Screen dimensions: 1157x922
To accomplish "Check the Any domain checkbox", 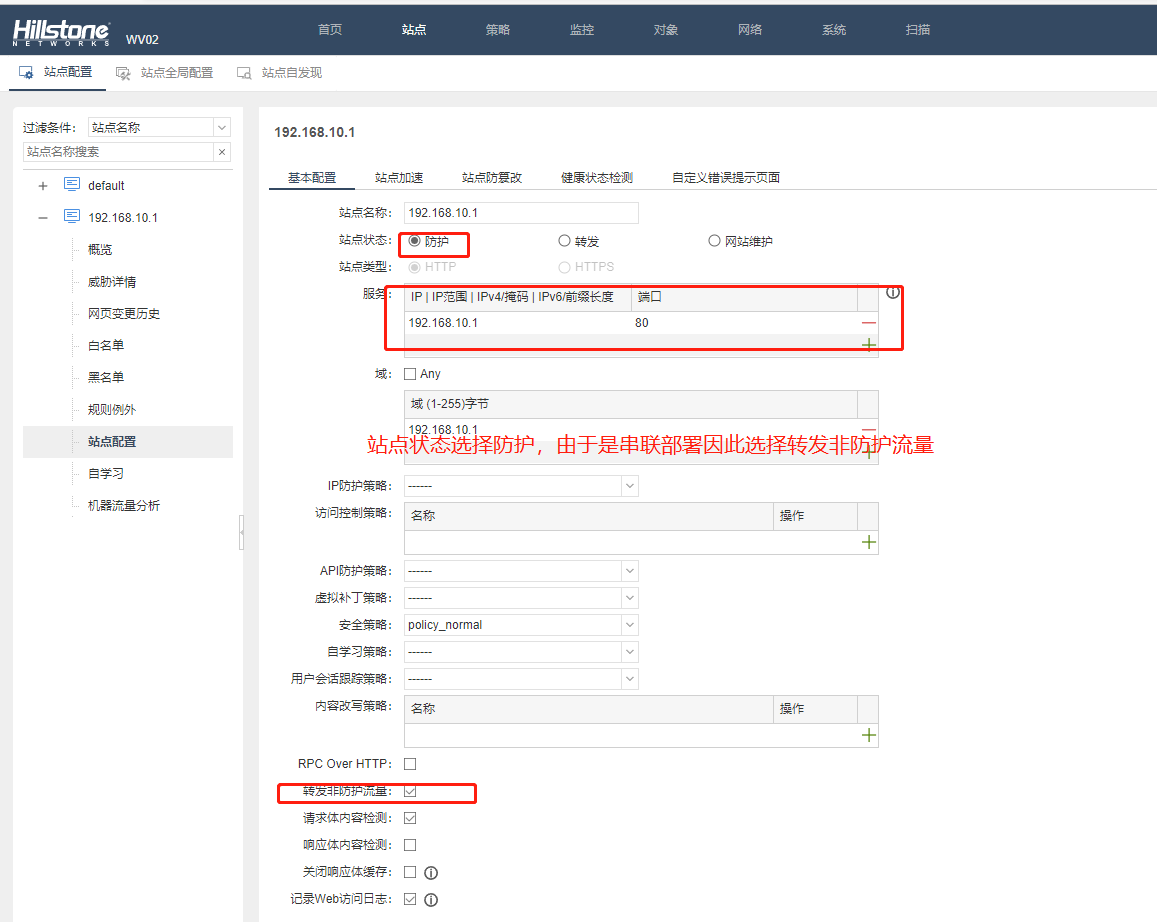I will click(x=410, y=374).
